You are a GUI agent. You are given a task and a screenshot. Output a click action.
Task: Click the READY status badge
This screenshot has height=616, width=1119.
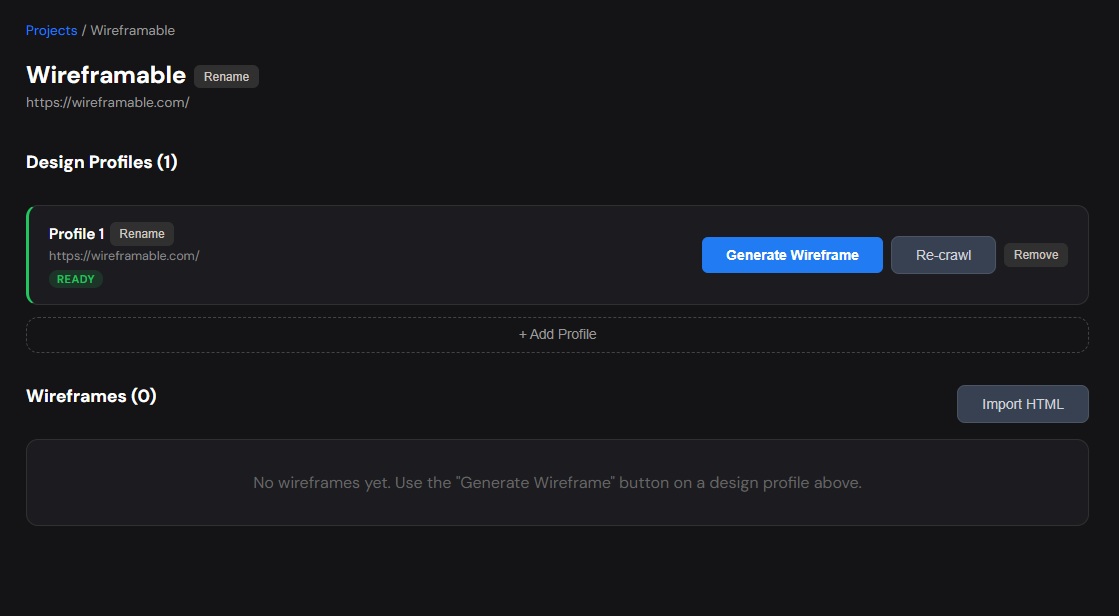tap(76, 279)
